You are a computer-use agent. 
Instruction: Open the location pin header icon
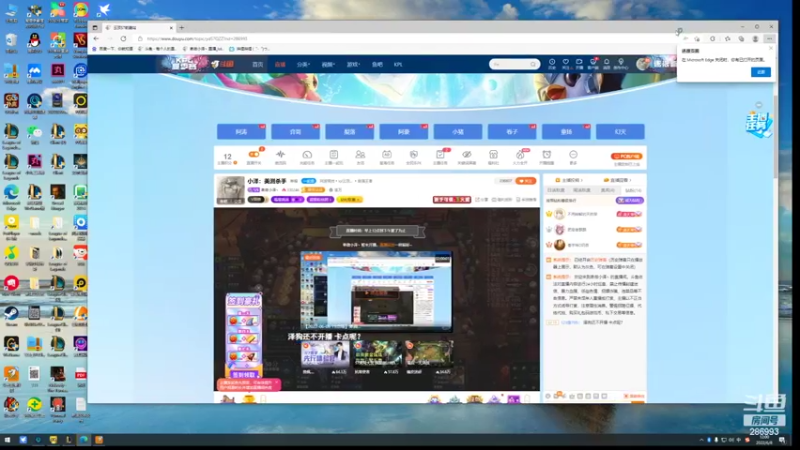(621, 64)
